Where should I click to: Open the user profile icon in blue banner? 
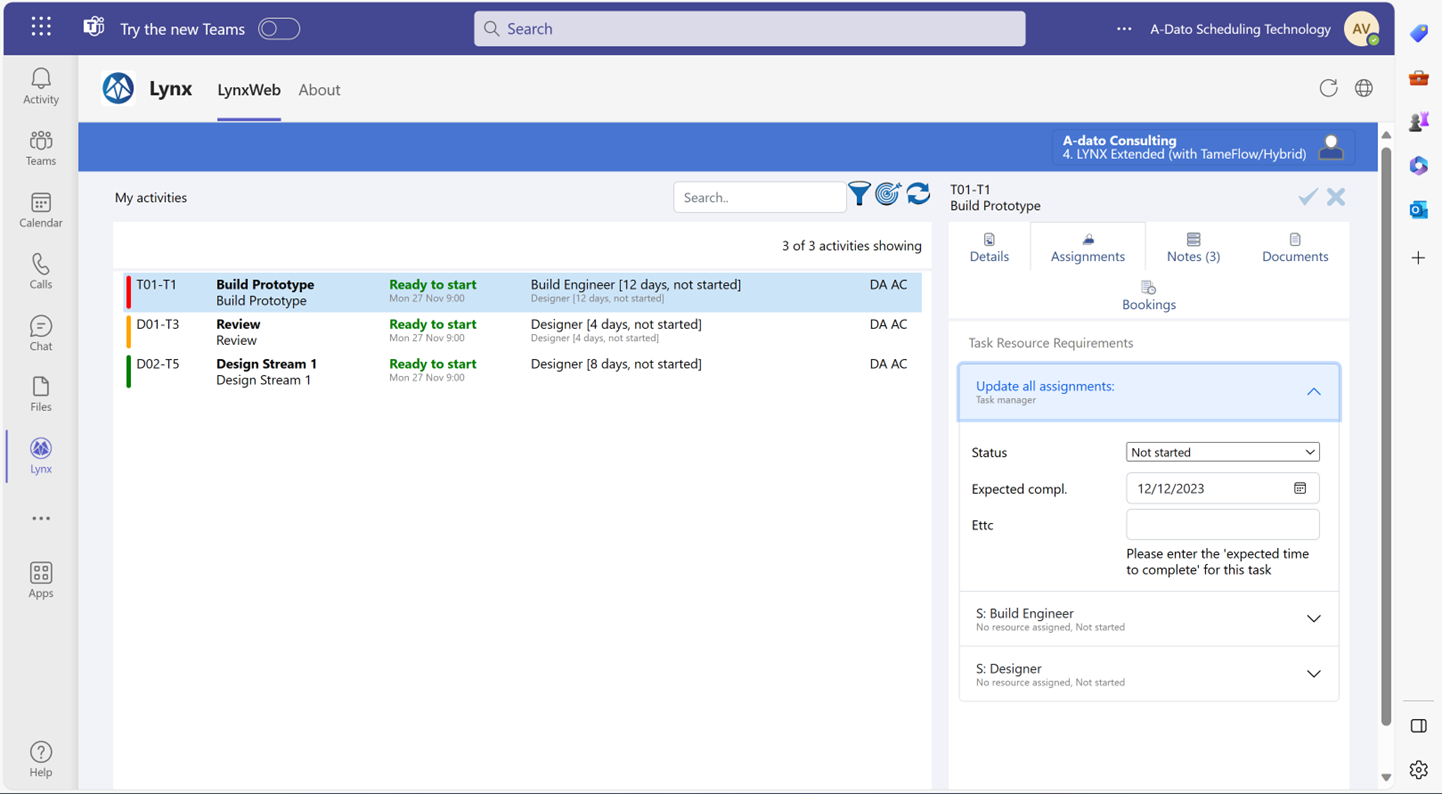click(x=1331, y=147)
